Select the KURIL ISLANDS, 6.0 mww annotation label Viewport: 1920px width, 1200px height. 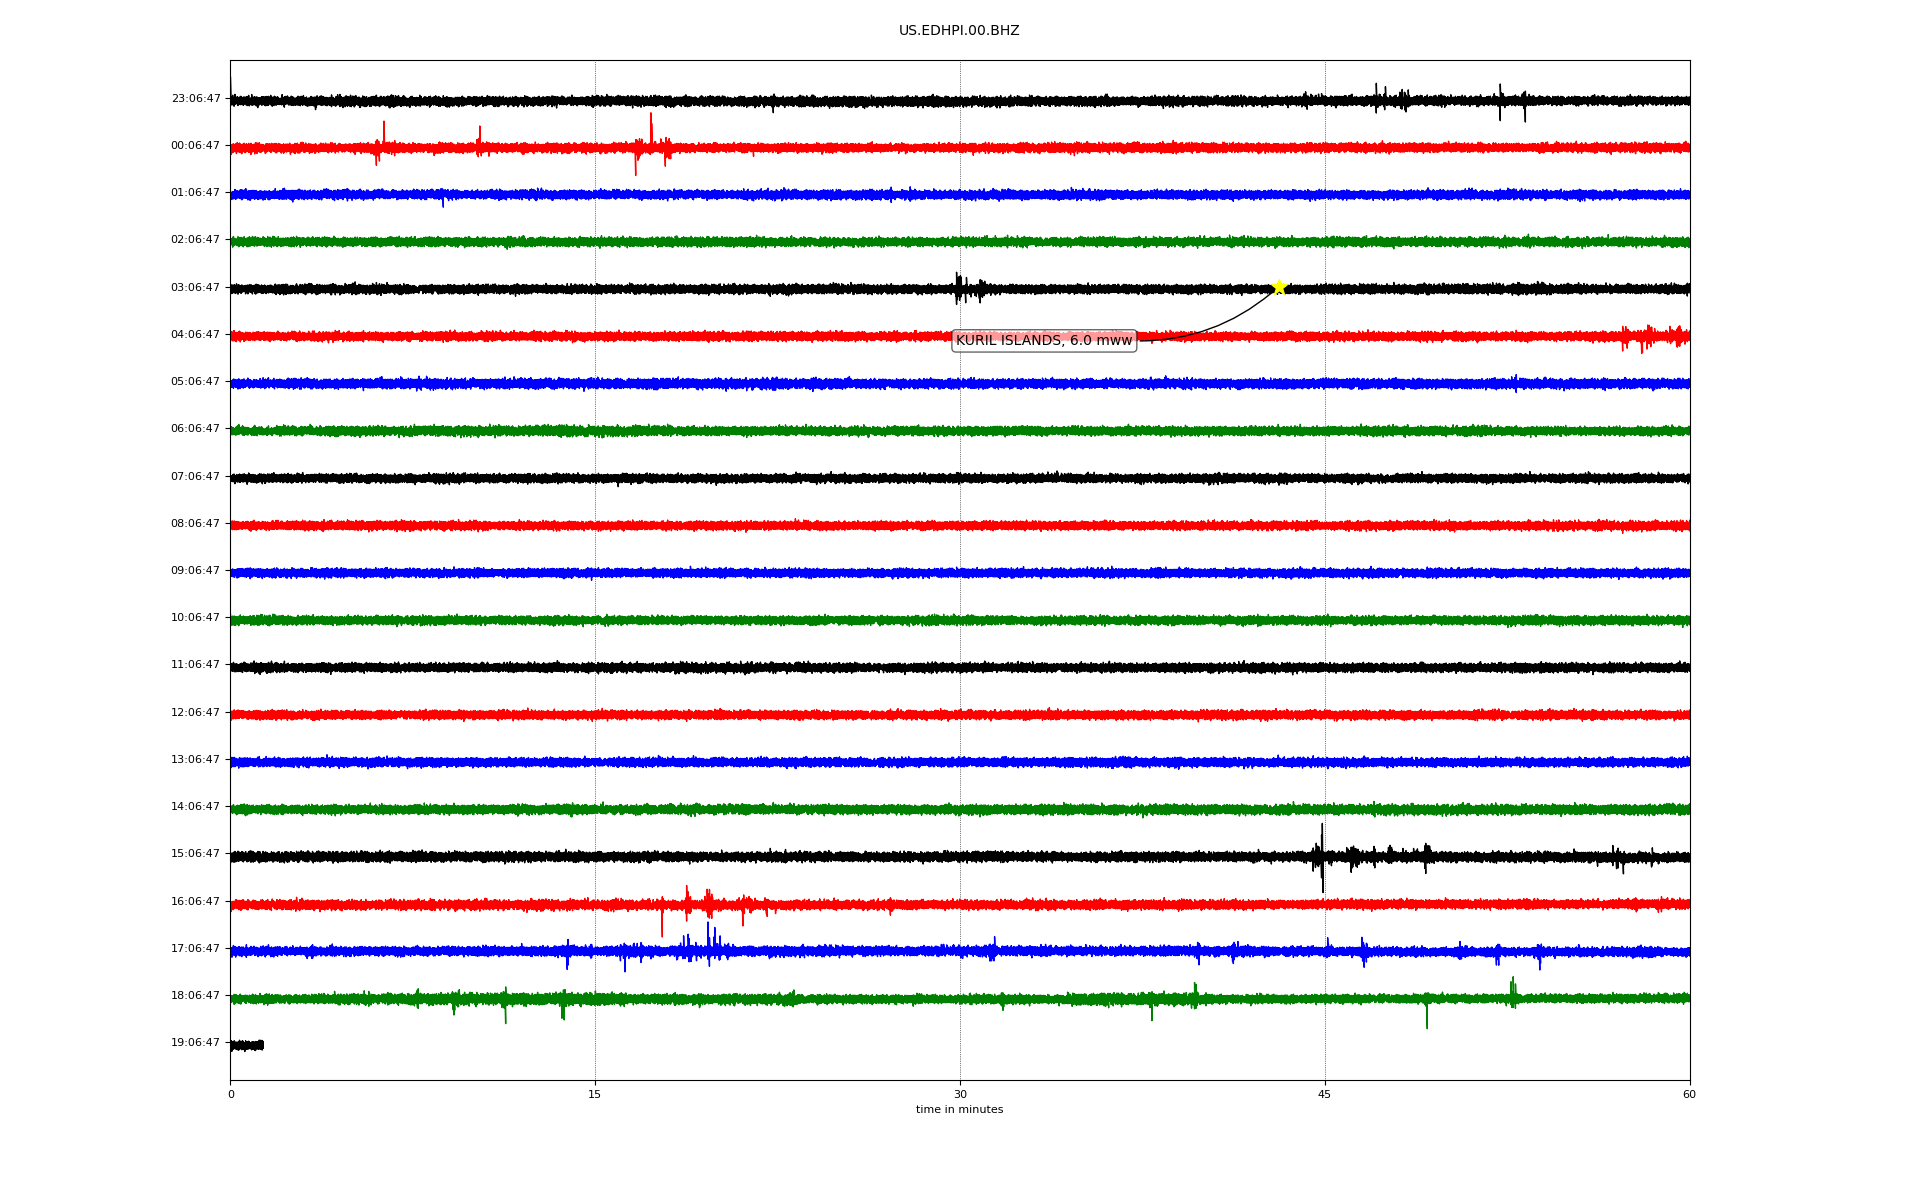tap(1044, 341)
